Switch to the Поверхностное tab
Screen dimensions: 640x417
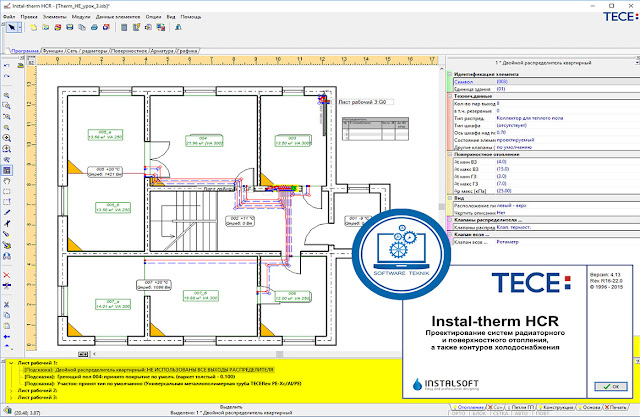pyautogui.click(x=129, y=51)
